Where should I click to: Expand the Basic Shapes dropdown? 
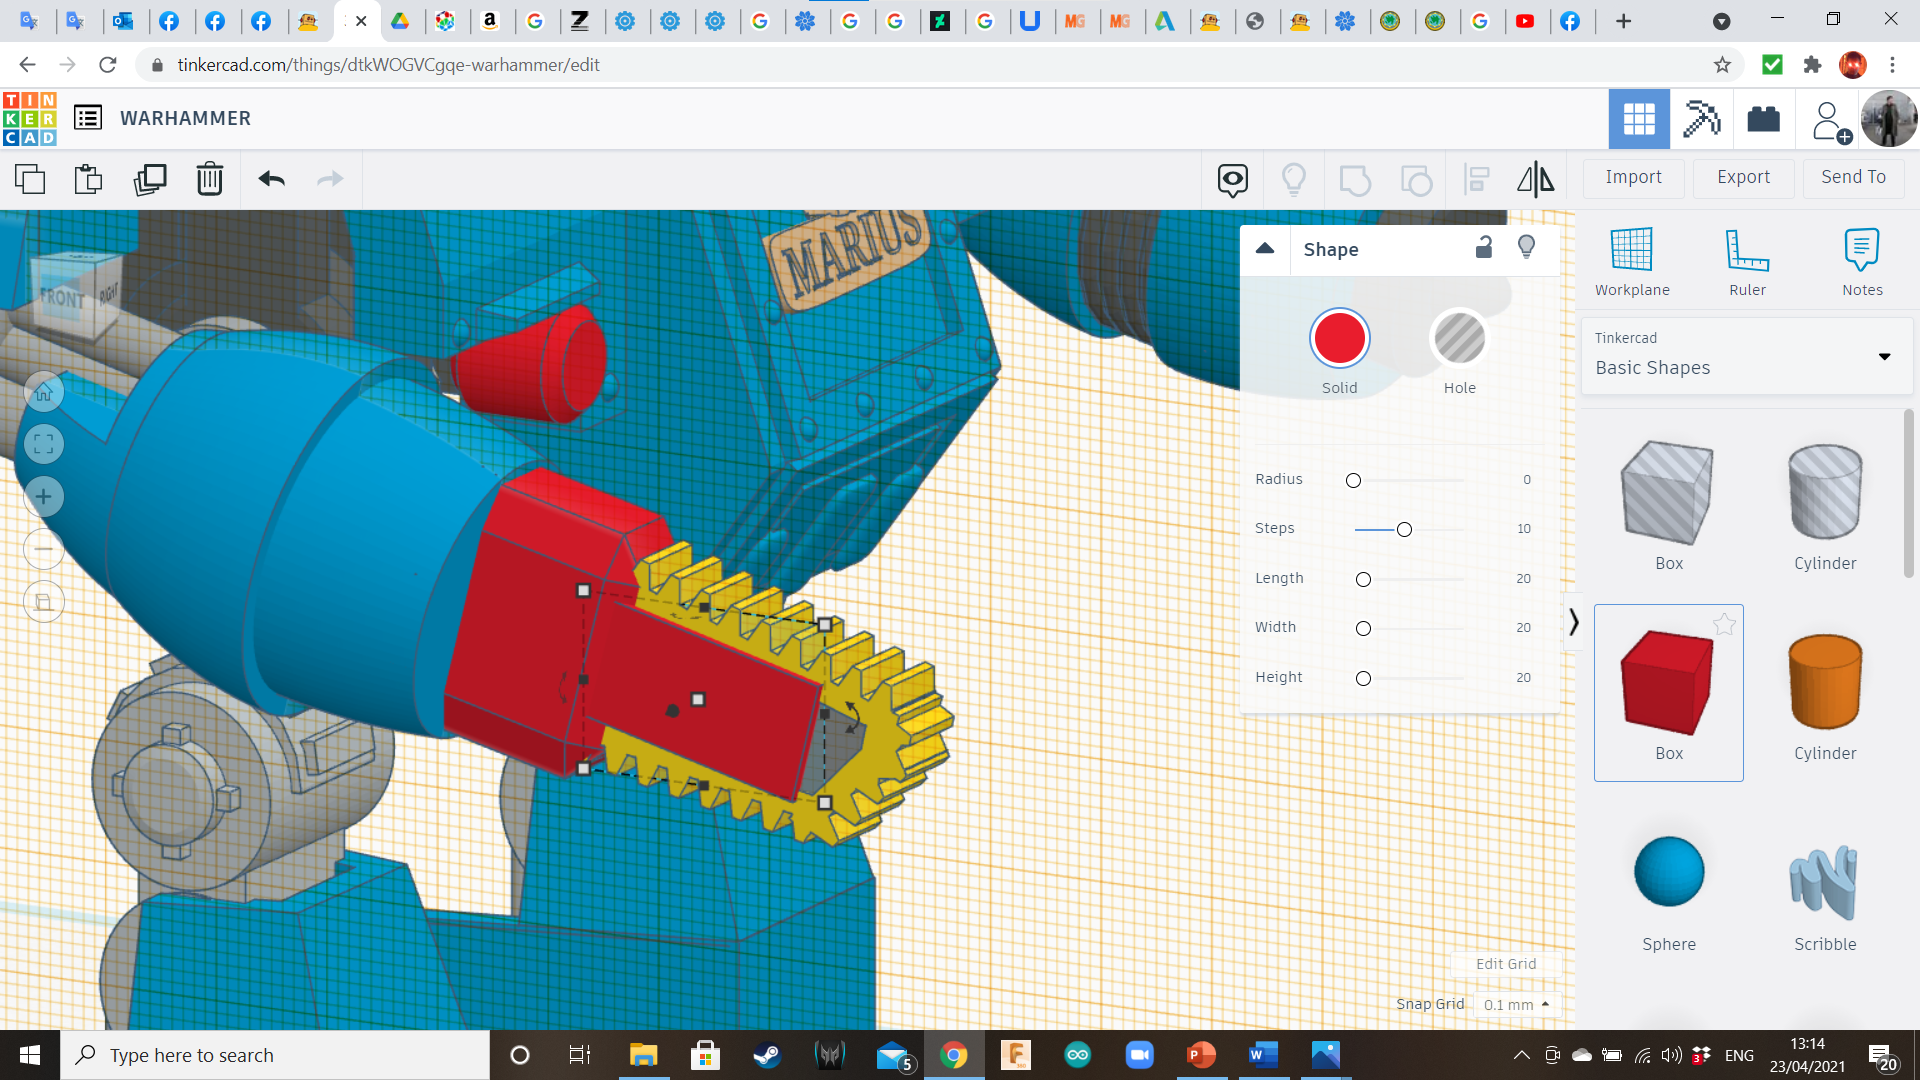coord(1884,356)
